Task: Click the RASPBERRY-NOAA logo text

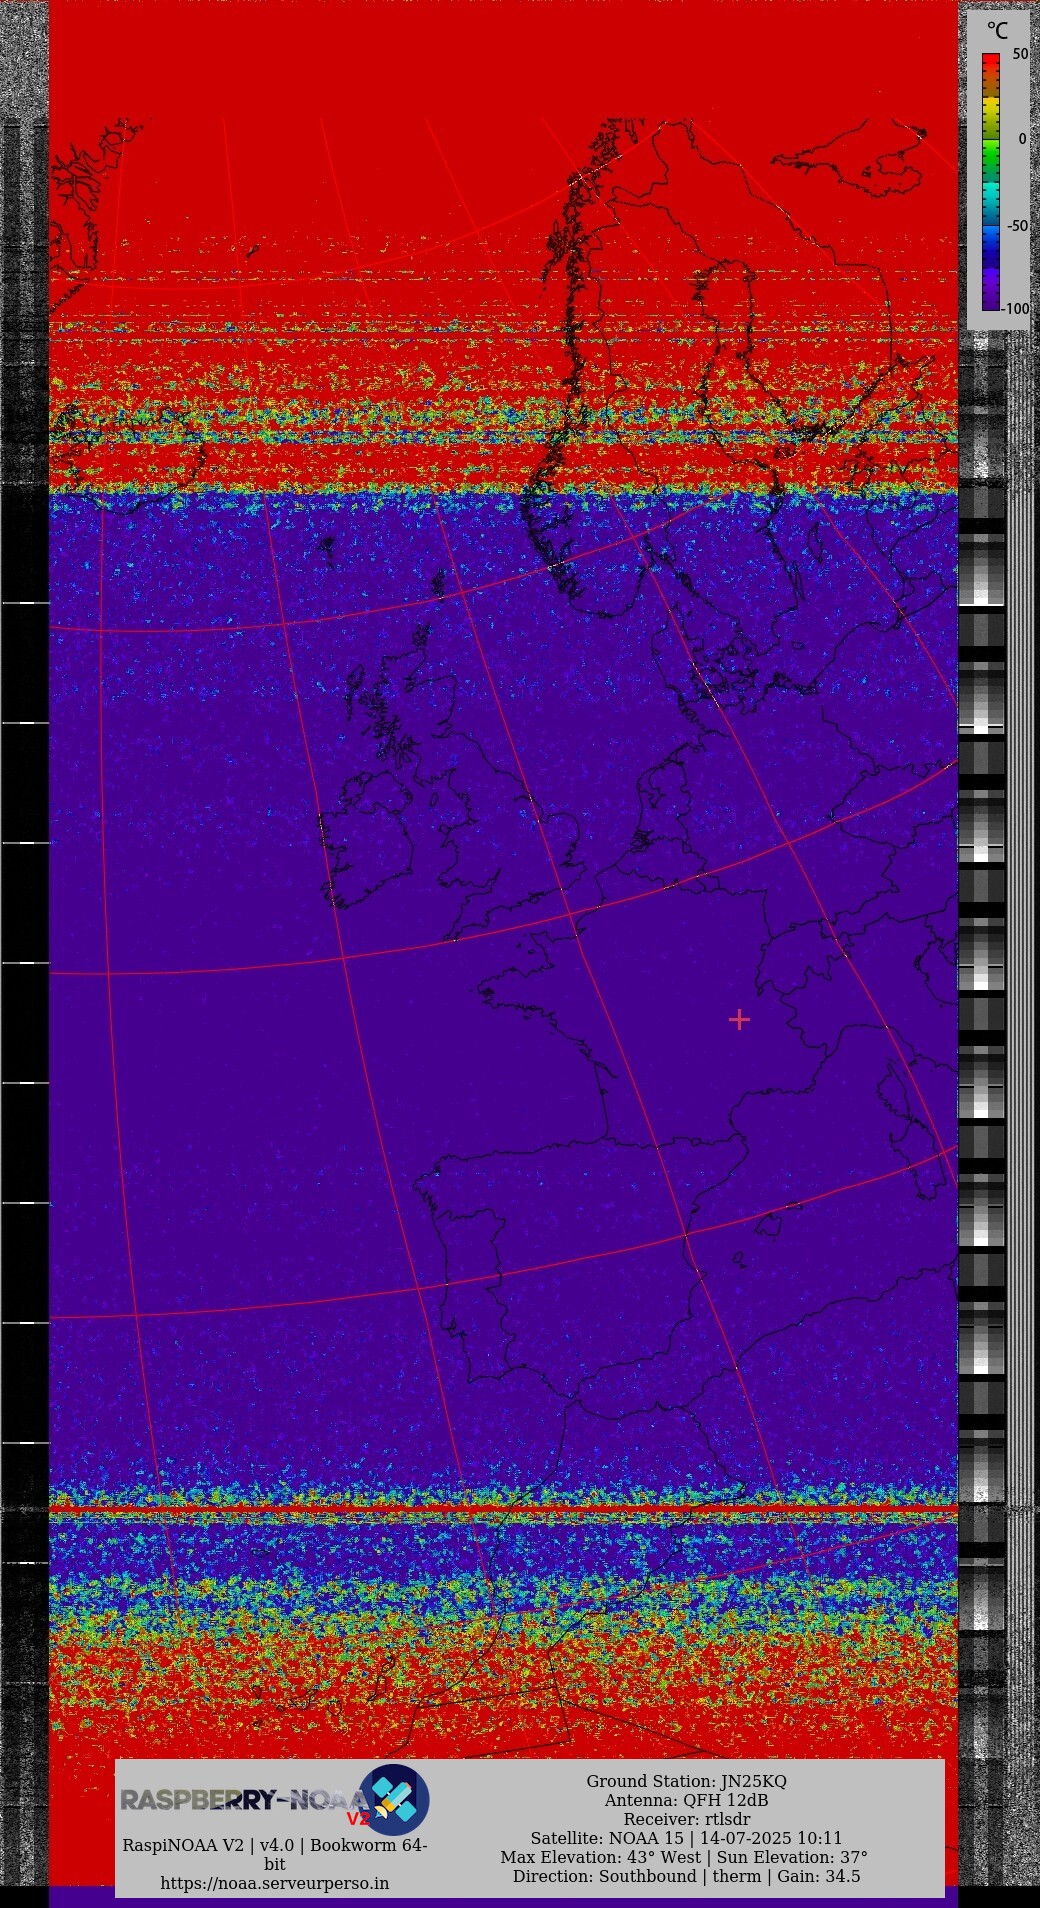Action: point(240,1800)
